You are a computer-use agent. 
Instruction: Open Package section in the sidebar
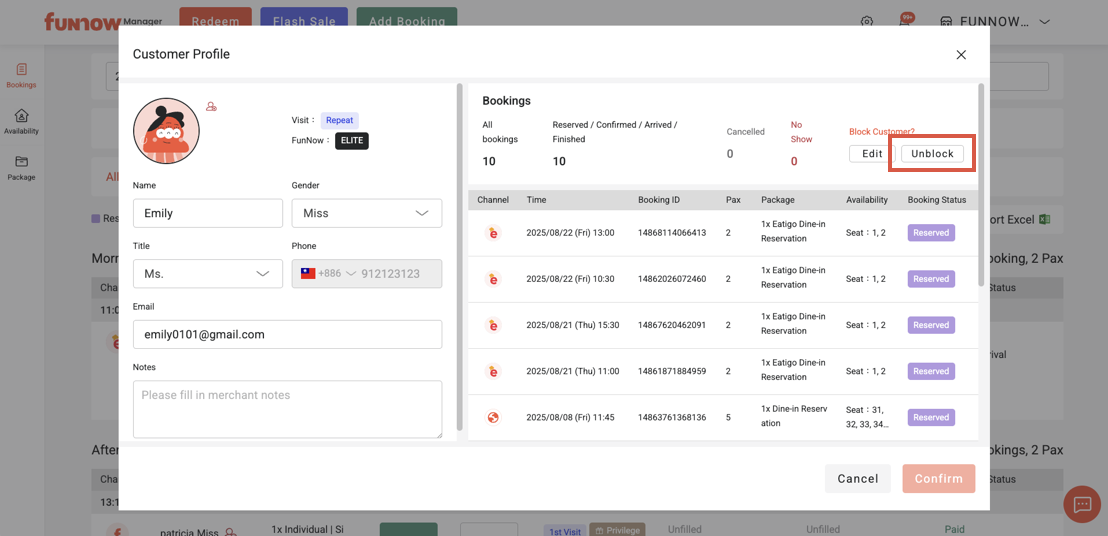point(21,168)
